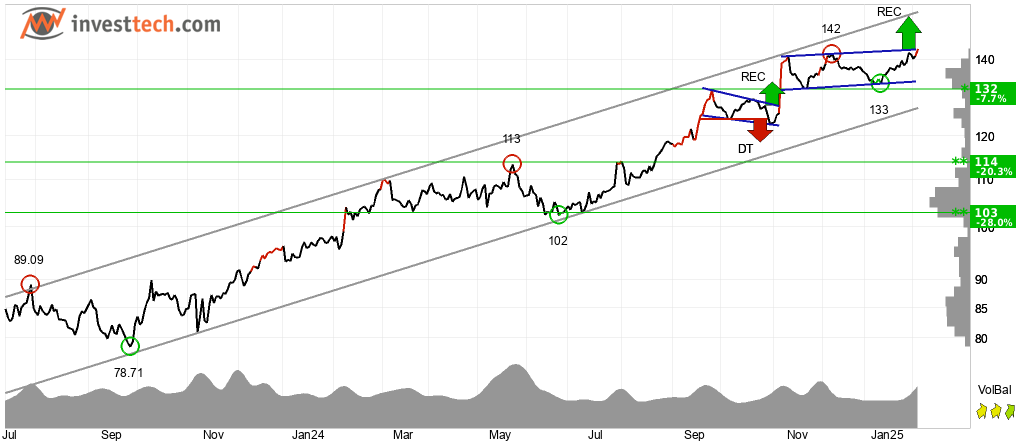Screen dimensions: 1020x448
Task: Click the green REC arrow near October
Action: coord(772,95)
